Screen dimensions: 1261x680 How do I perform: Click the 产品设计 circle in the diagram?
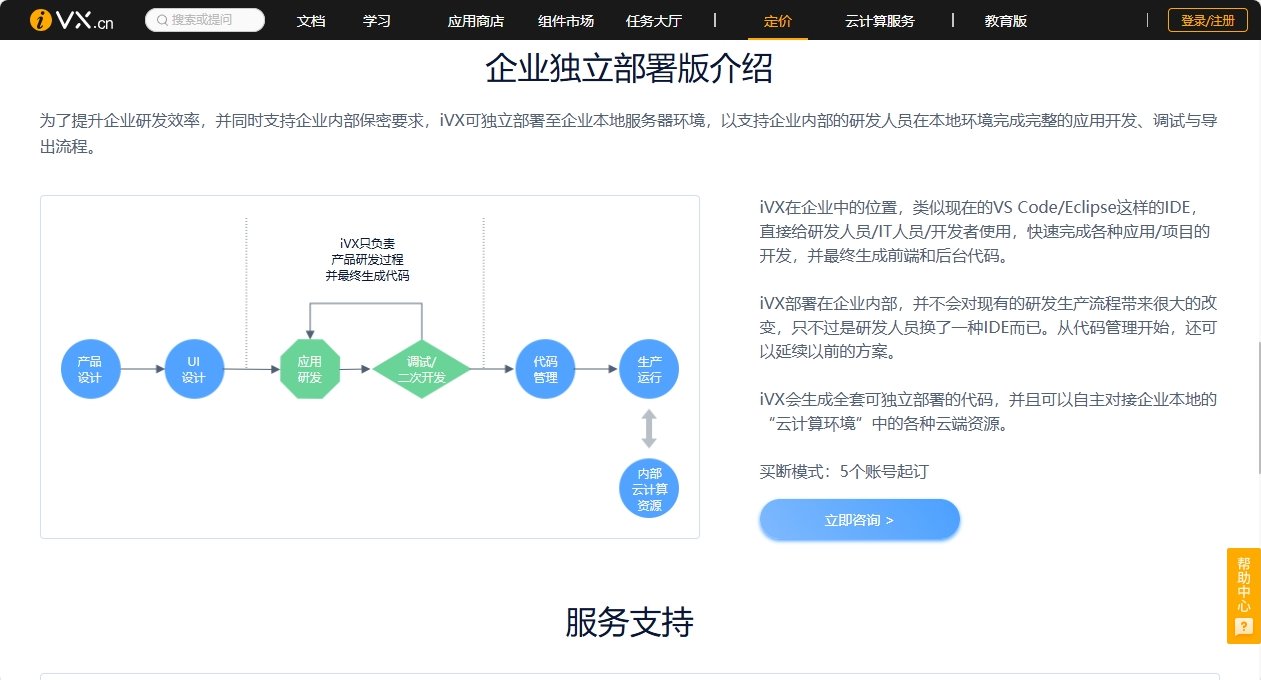tap(90, 369)
